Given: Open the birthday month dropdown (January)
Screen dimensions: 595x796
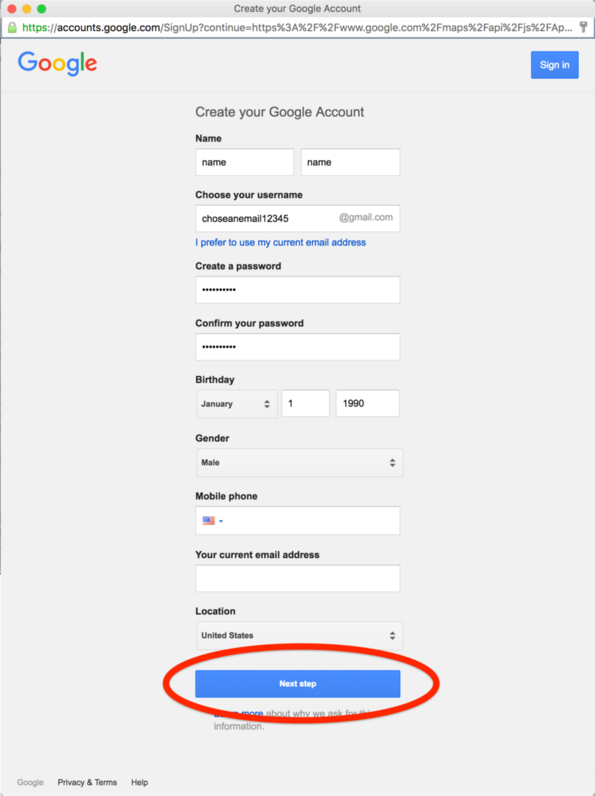Looking at the screenshot, I should coord(237,404).
